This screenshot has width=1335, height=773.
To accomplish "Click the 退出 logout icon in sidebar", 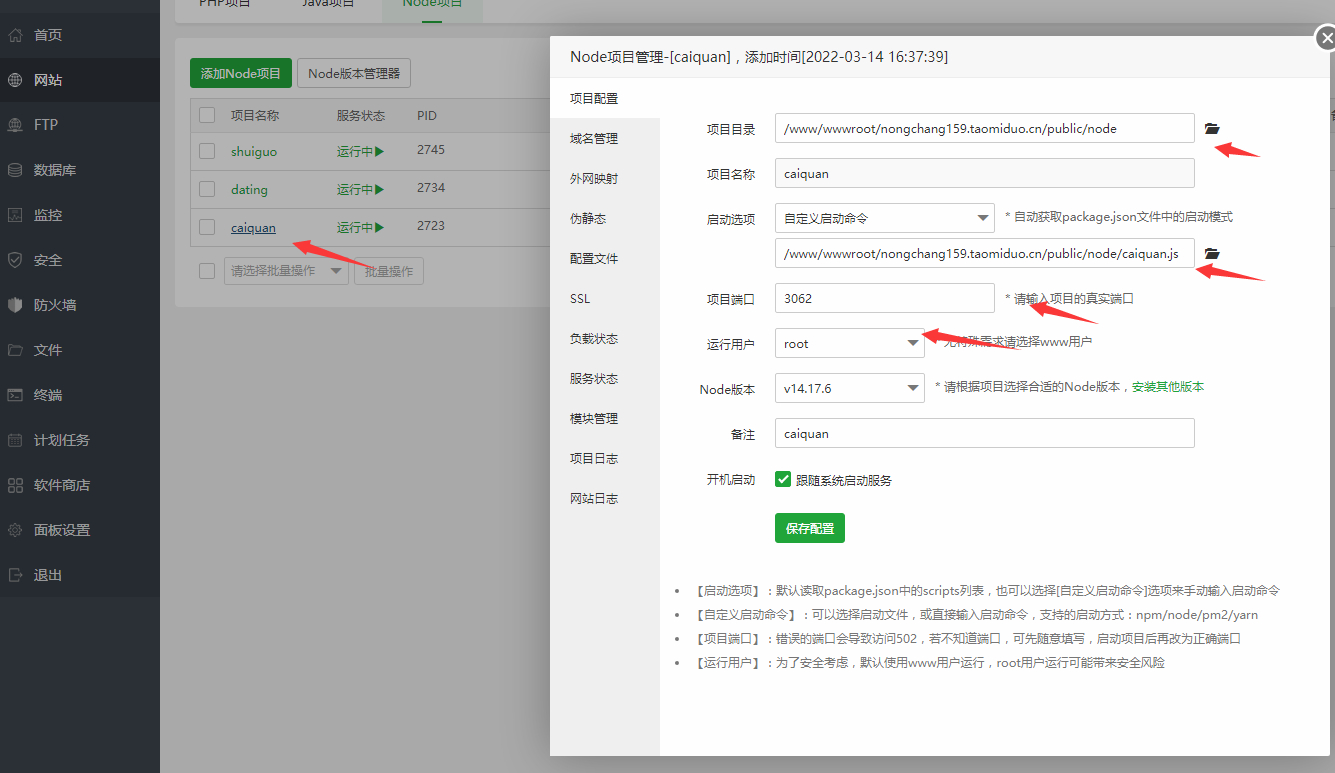I will tap(15, 575).
